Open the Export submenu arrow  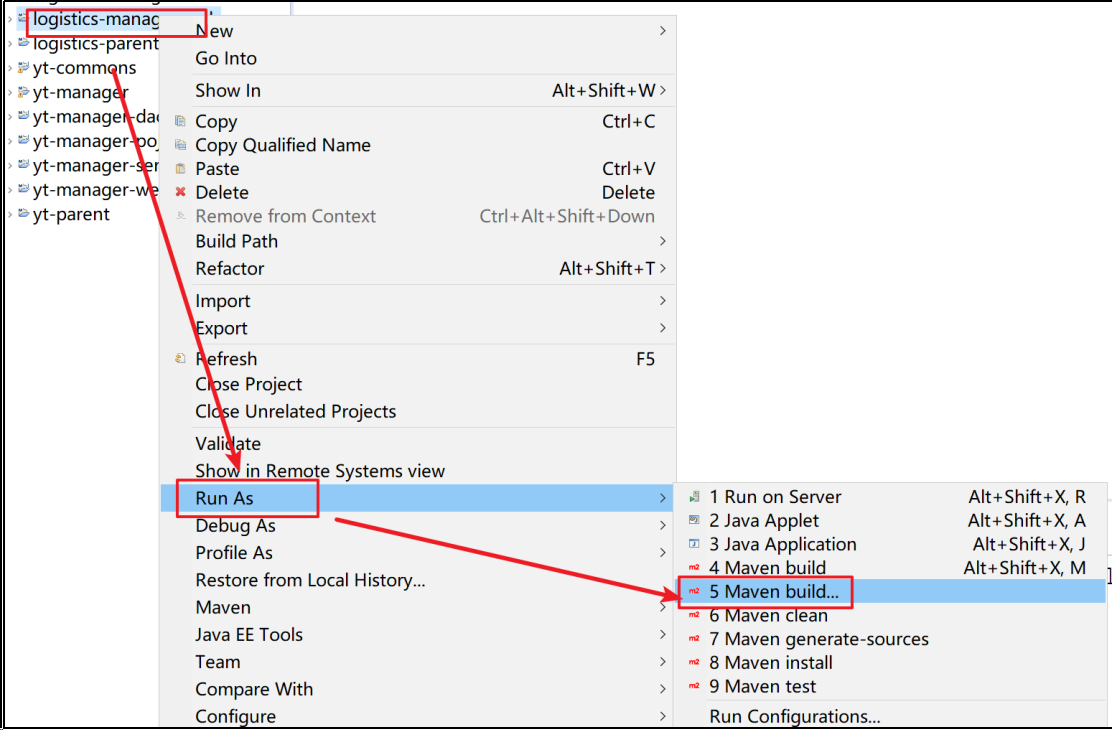pyautogui.click(x=662, y=328)
